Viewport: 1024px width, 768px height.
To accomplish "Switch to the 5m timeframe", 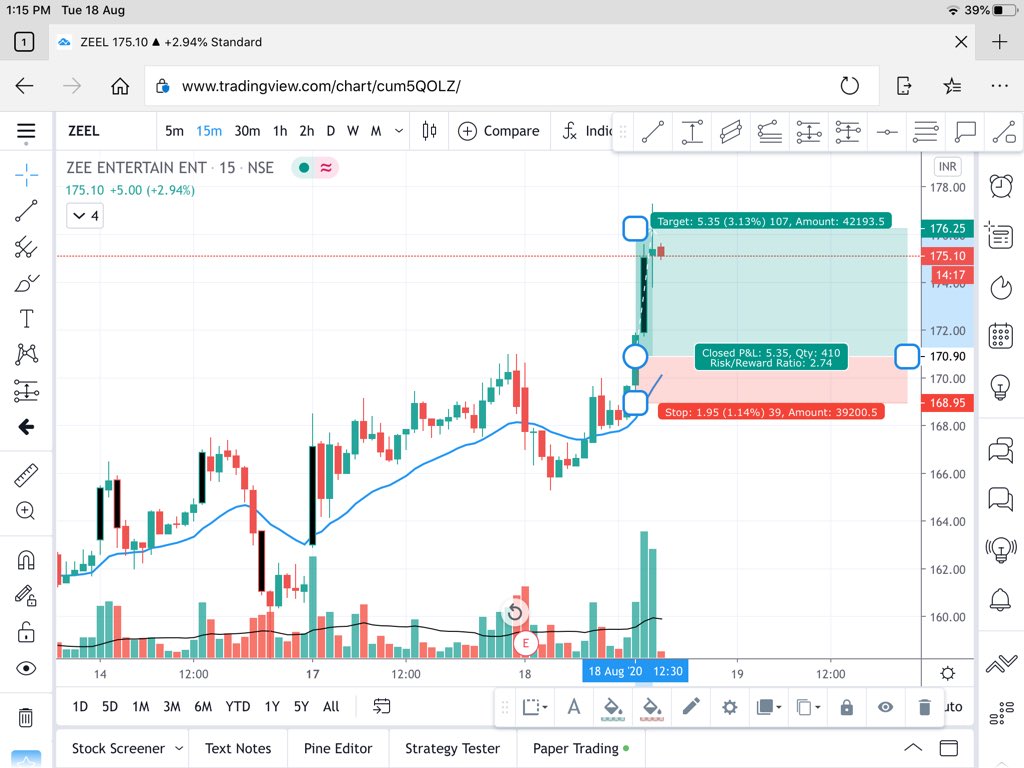I will [174, 131].
